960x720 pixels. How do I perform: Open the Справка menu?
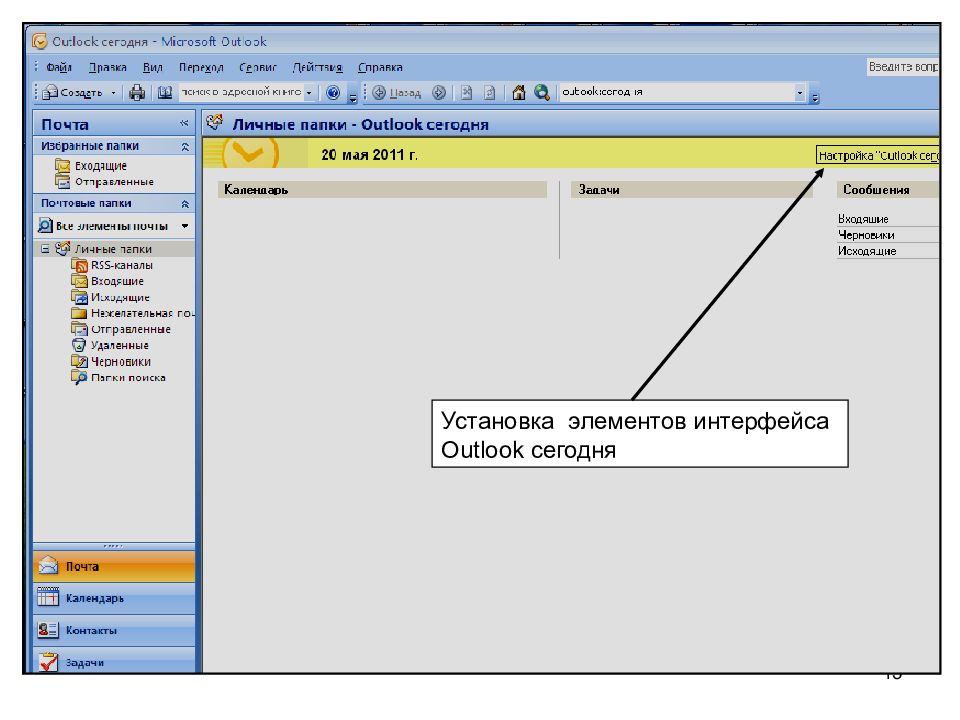(x=380, y=67)
